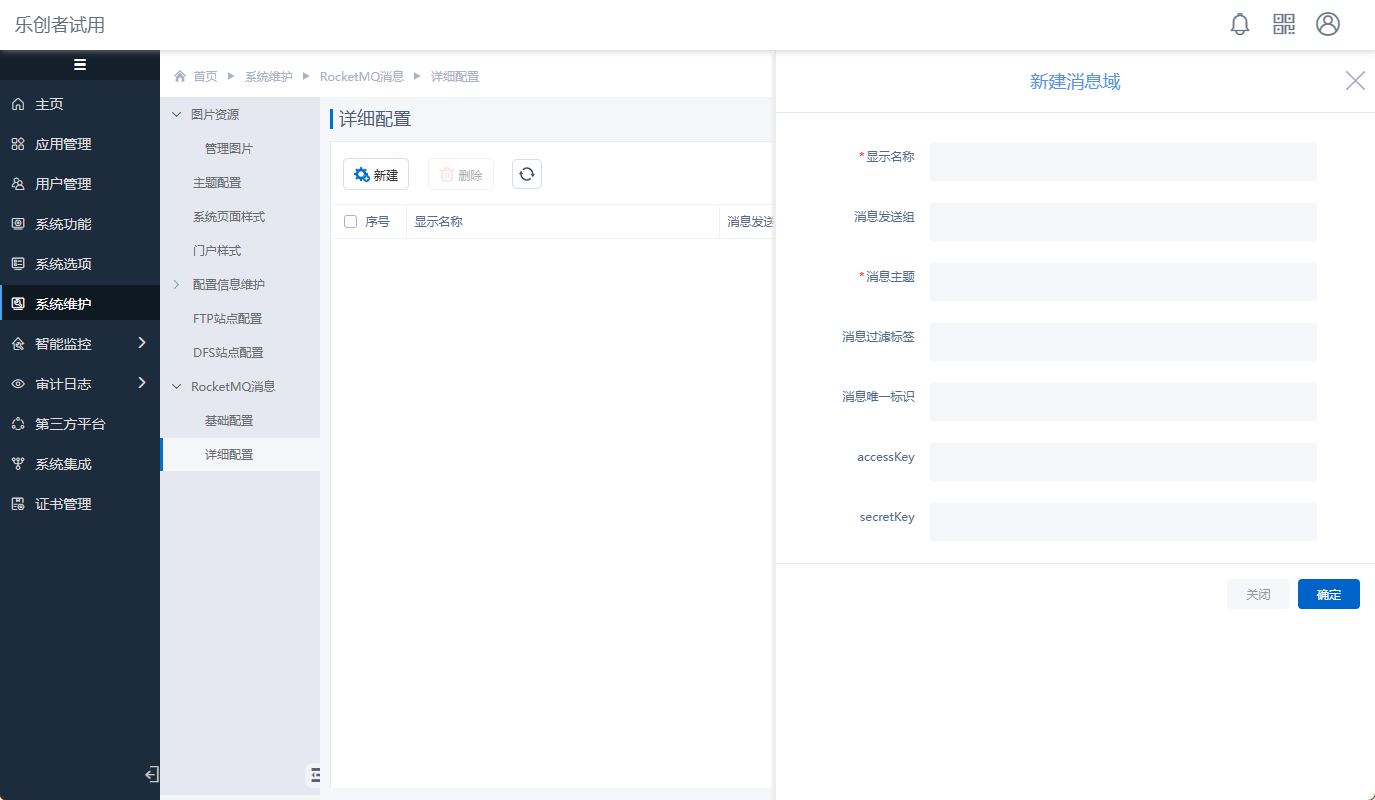Collapse the RocketMQ消息 tree node
Screen dimensions: 1375x800
(177, 387)
